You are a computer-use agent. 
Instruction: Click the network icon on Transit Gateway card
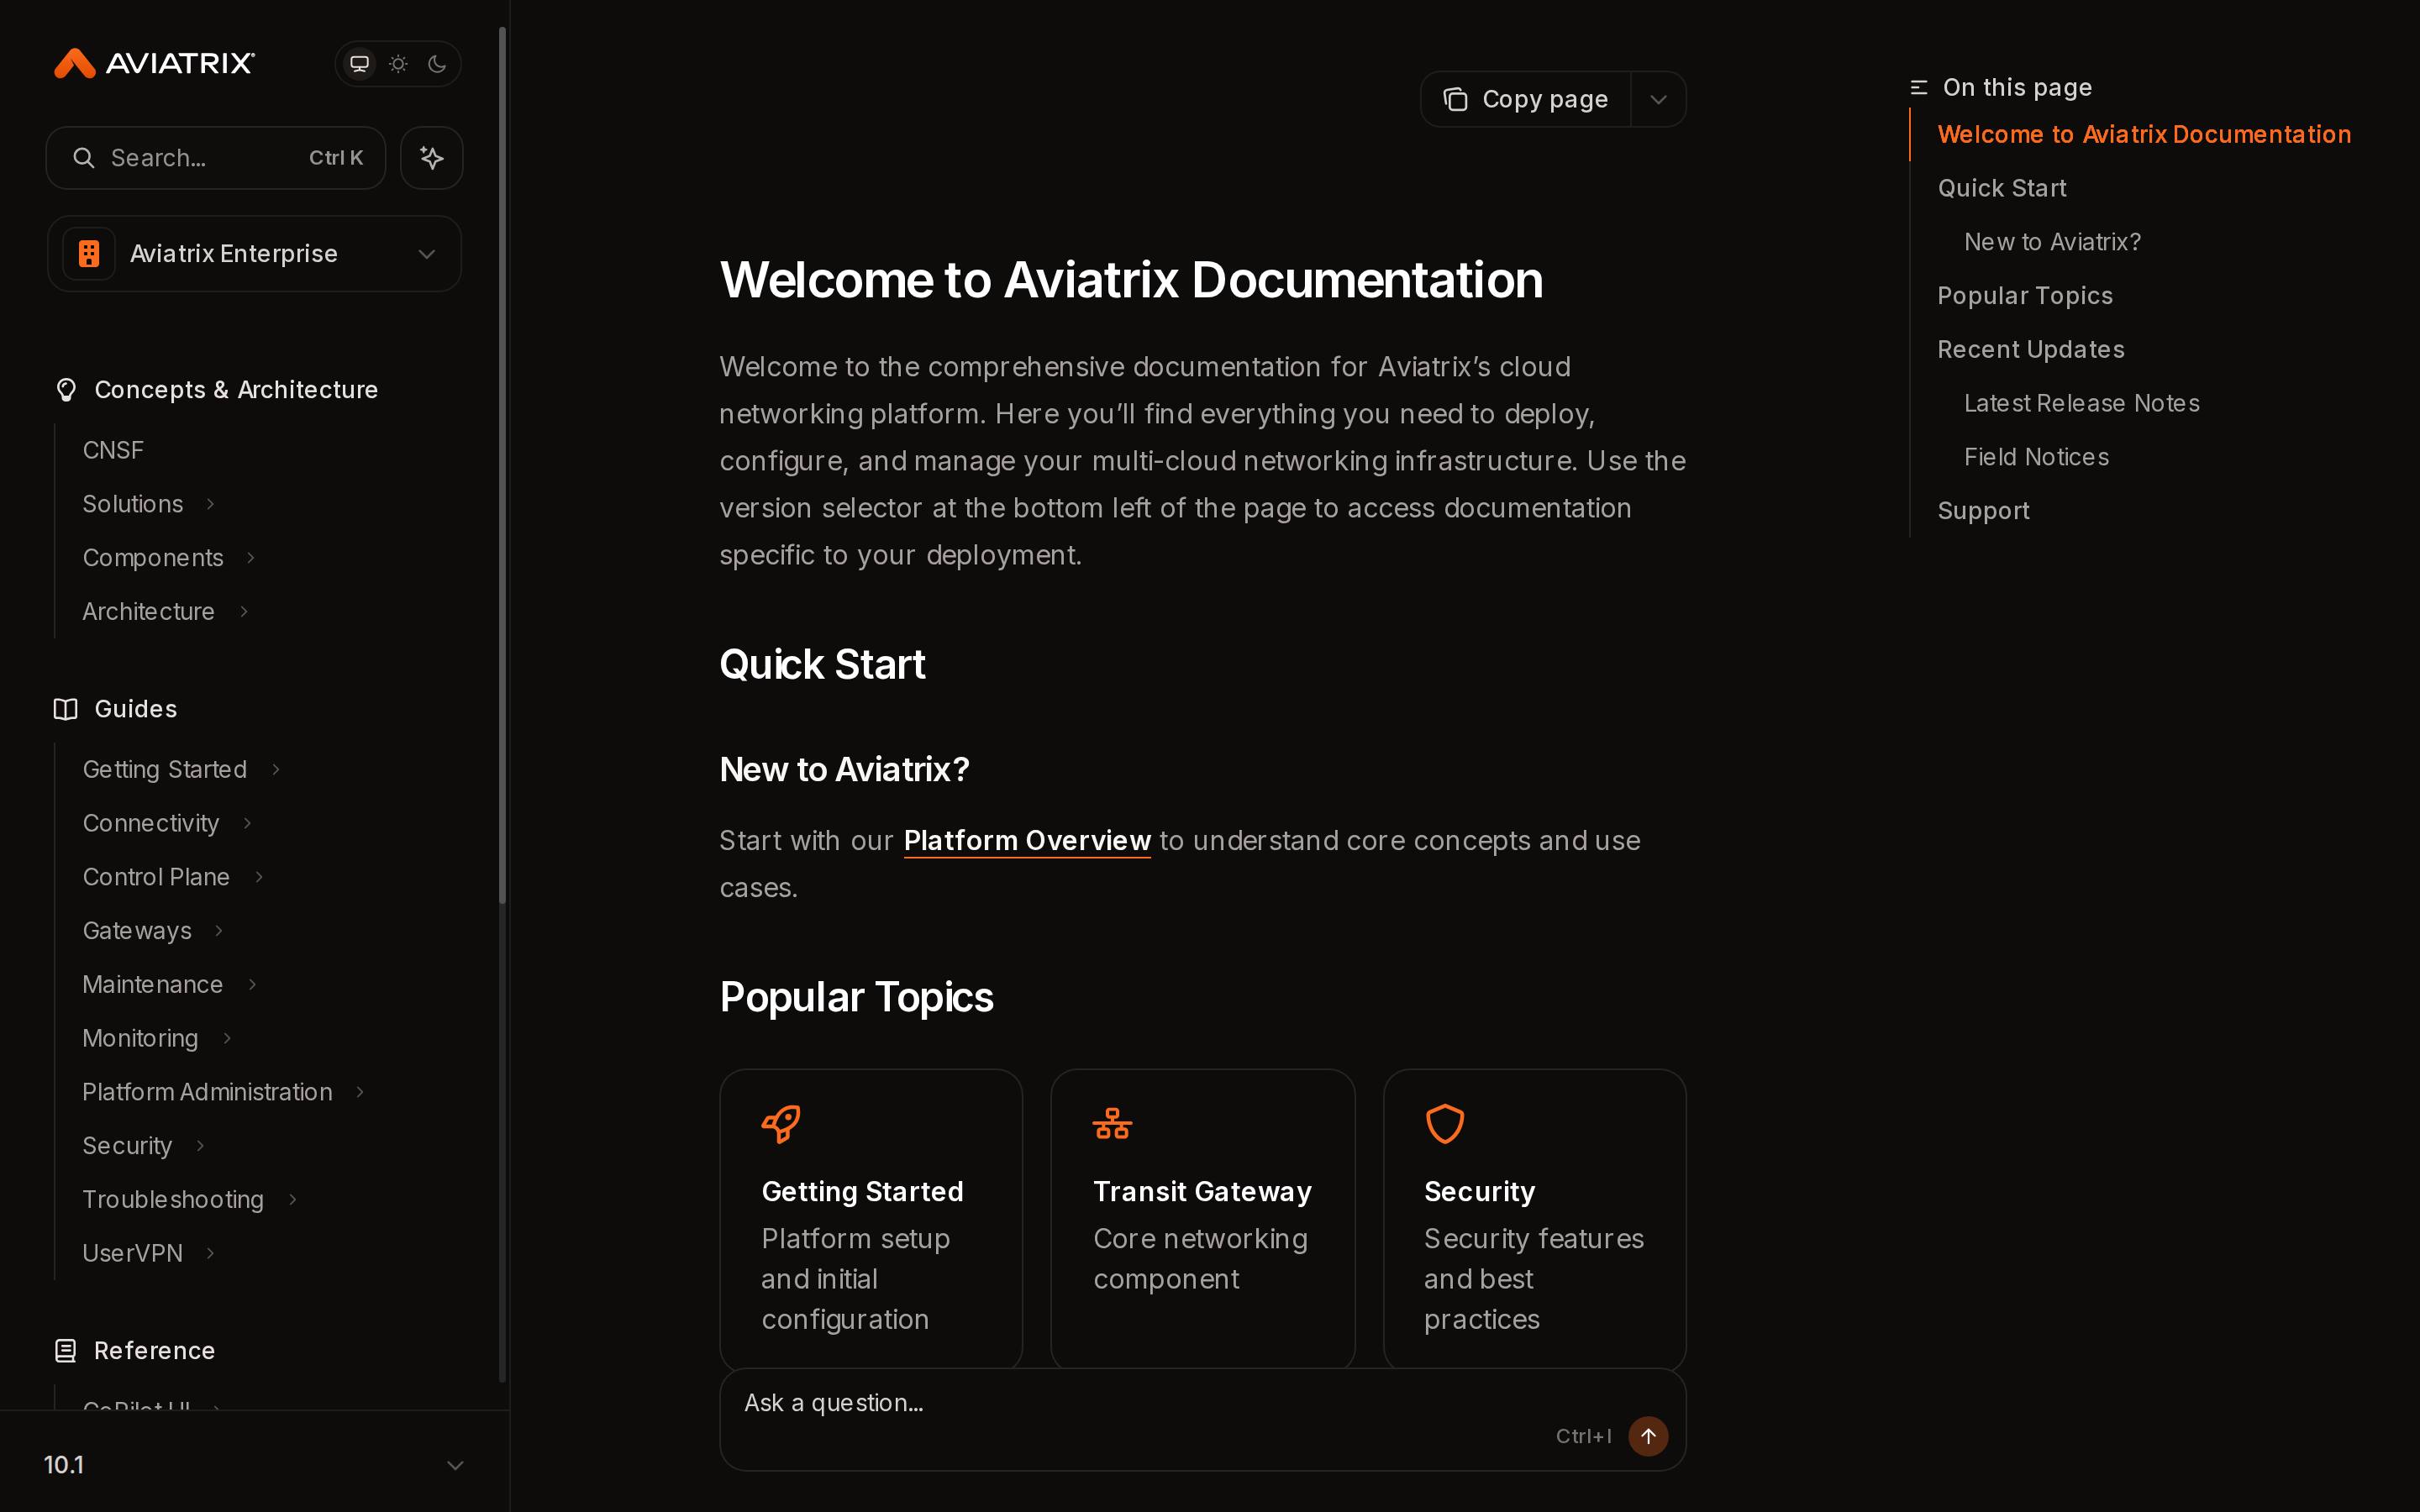tap(1112, 1124)
